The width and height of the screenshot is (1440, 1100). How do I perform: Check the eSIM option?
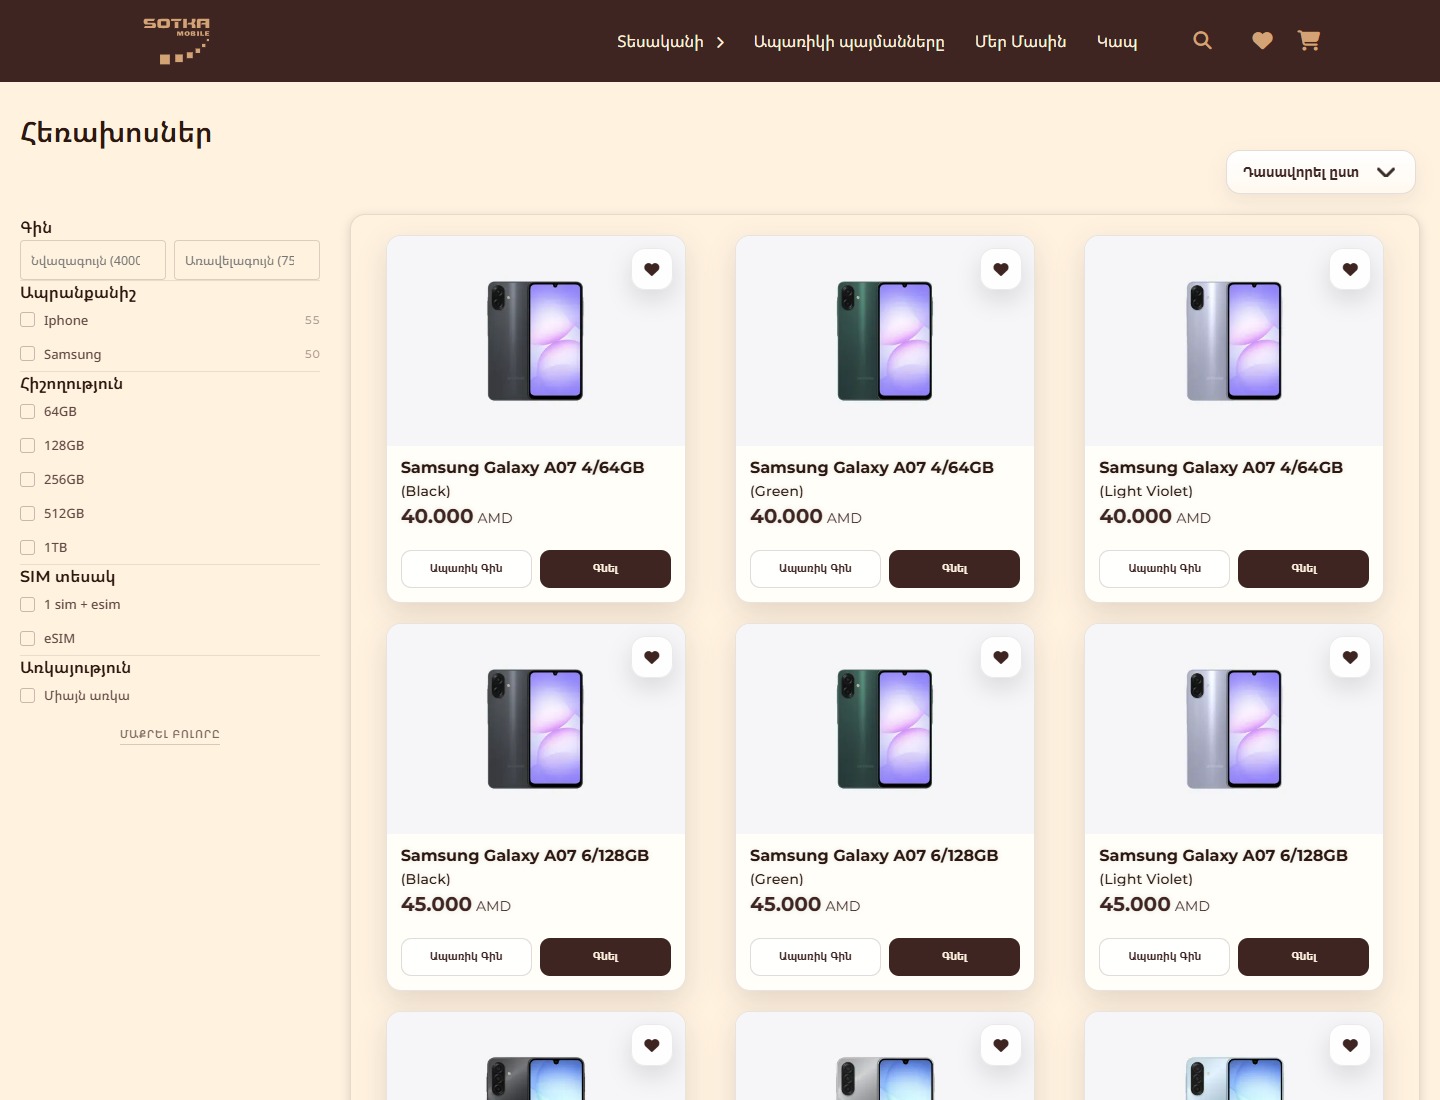[x=28, y=638]
